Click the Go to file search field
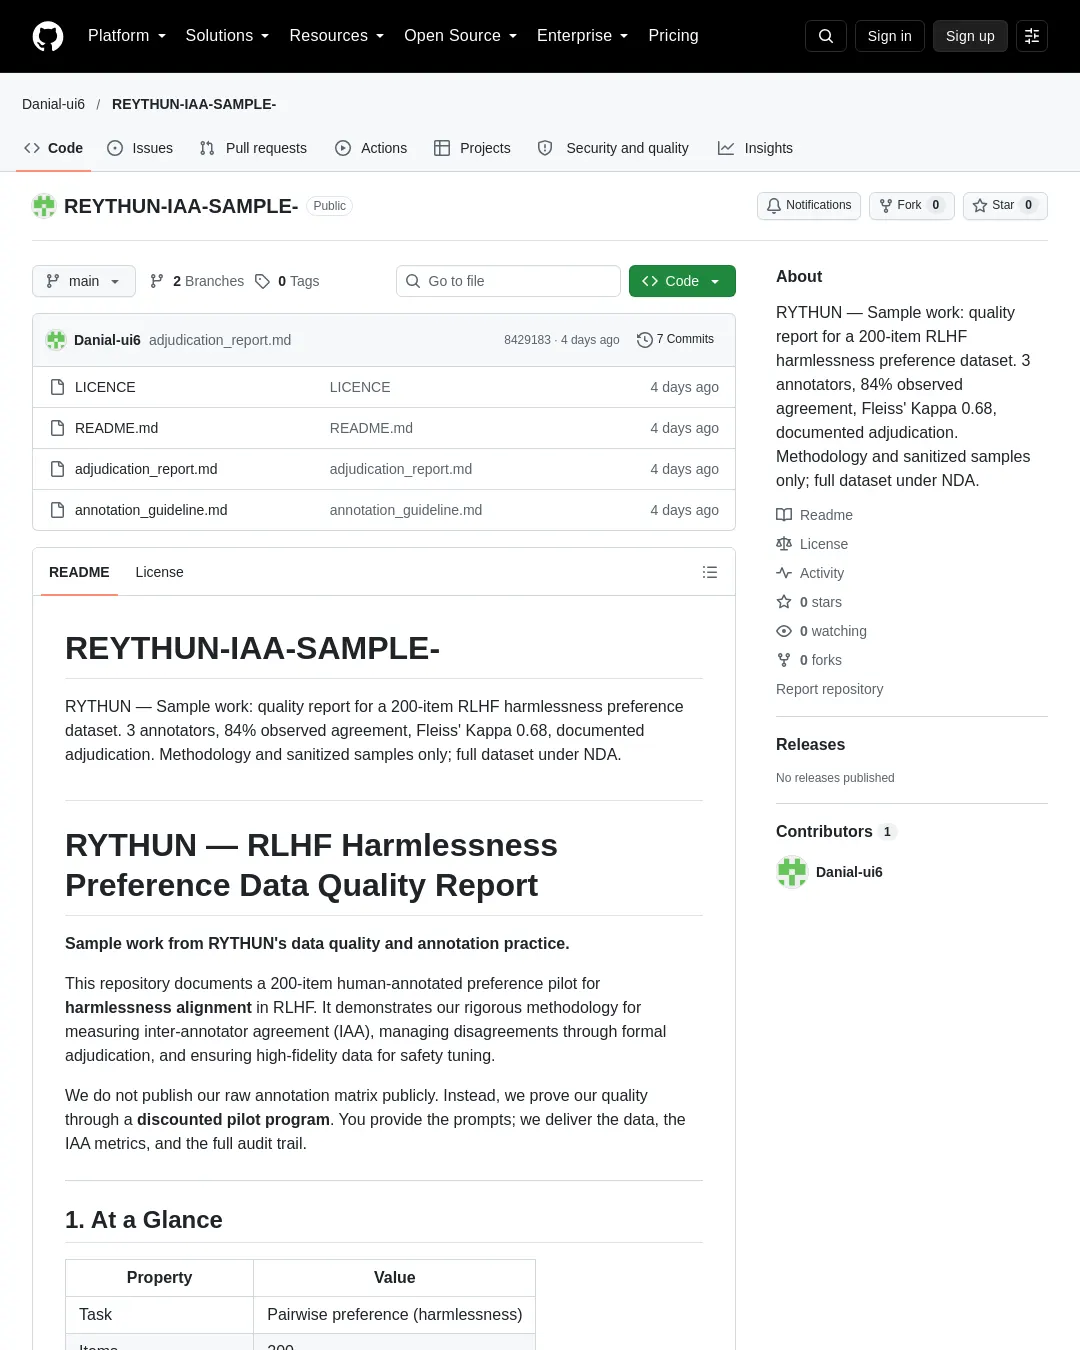This screenshot has width=1080, height=1350. click(509, 281)
